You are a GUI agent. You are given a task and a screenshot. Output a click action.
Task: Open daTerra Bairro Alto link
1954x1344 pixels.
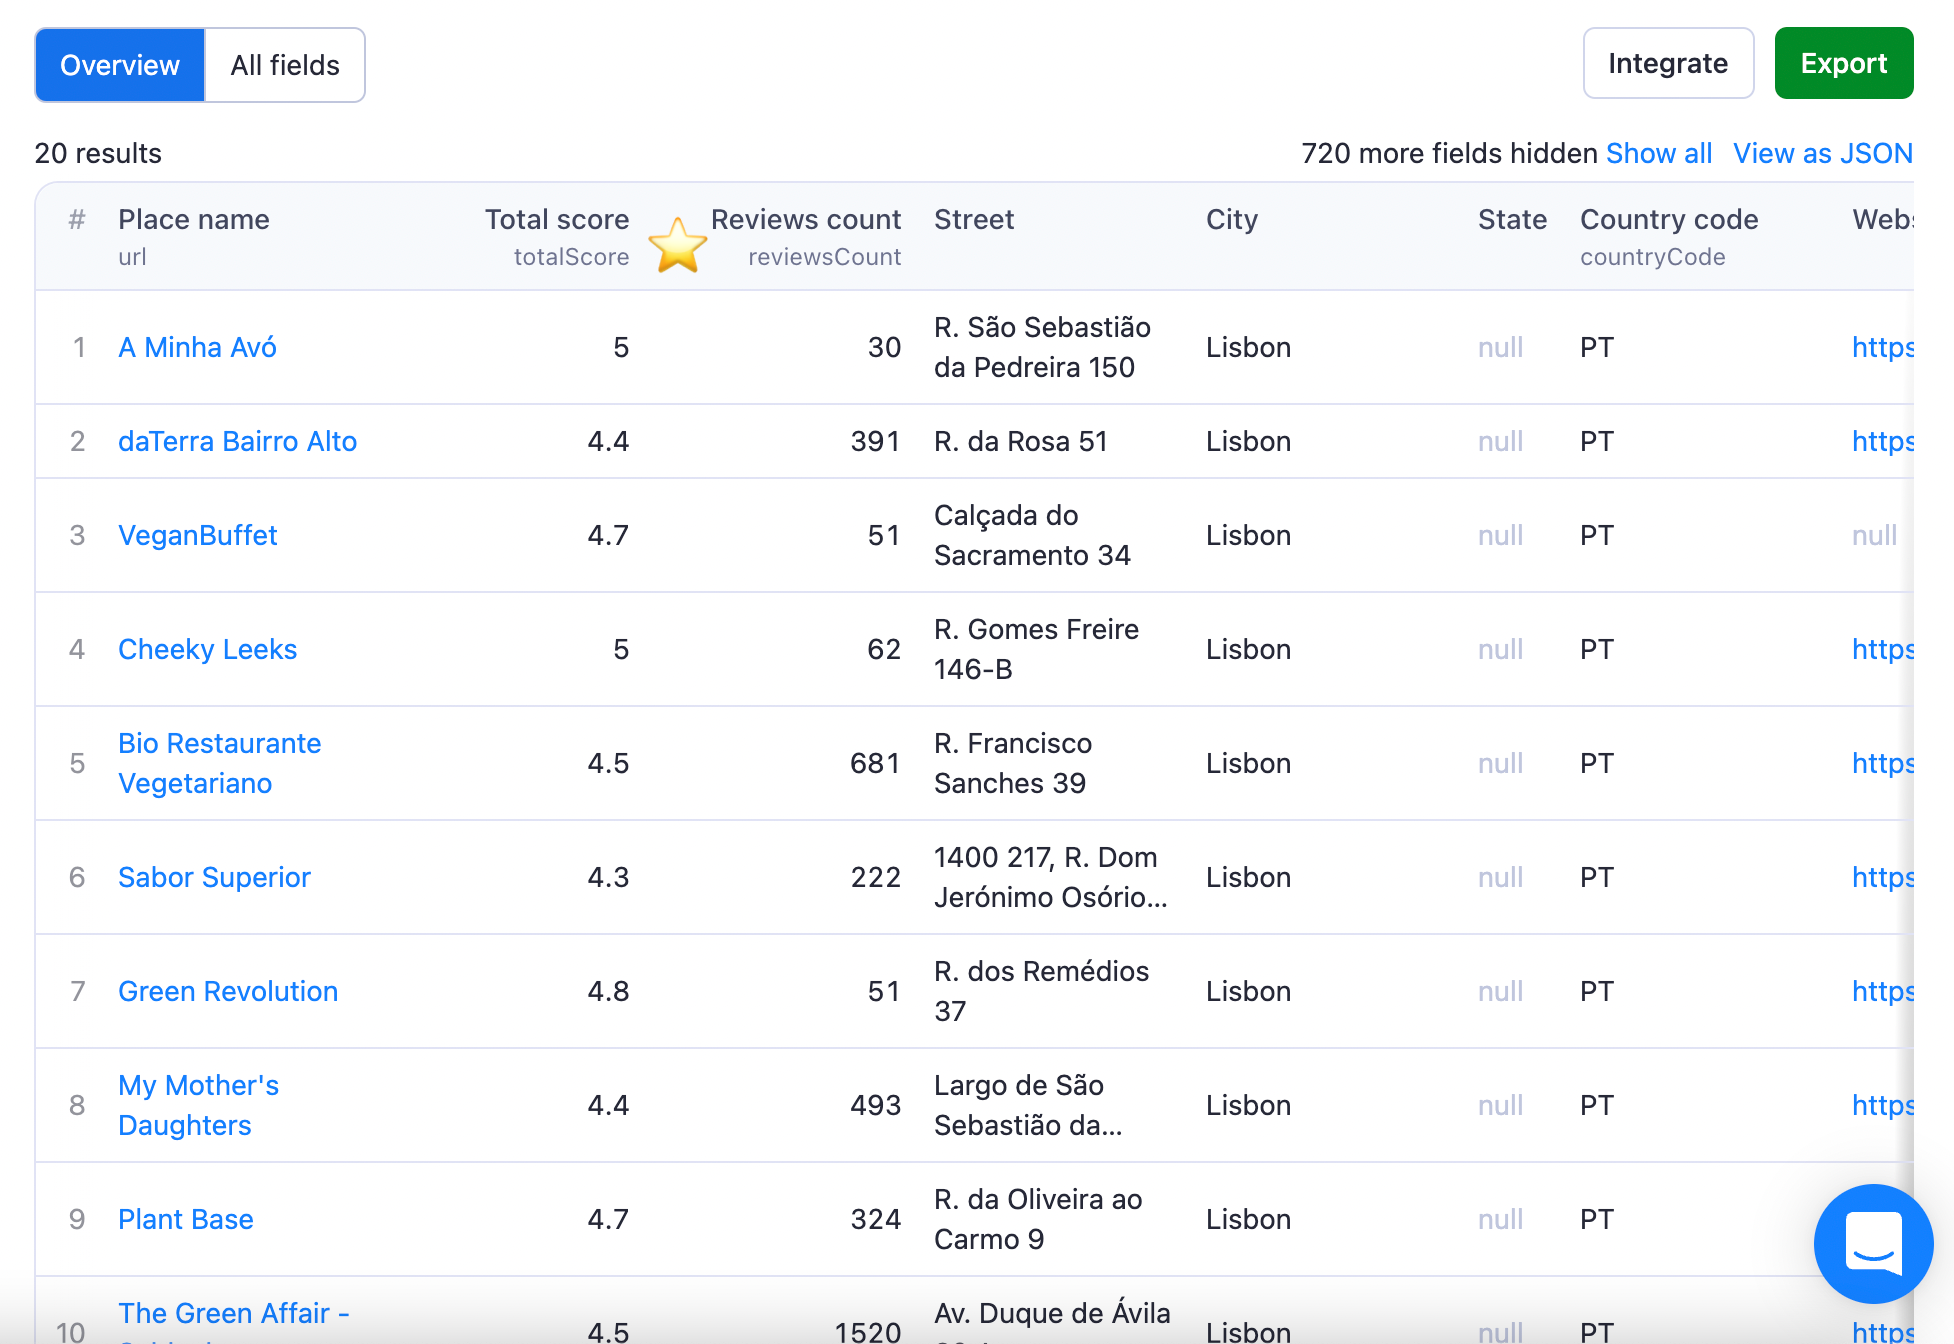pos(237,441)
